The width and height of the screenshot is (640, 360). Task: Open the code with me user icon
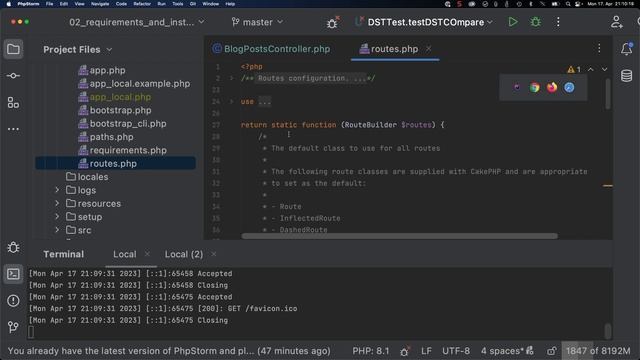click(616, 22)
